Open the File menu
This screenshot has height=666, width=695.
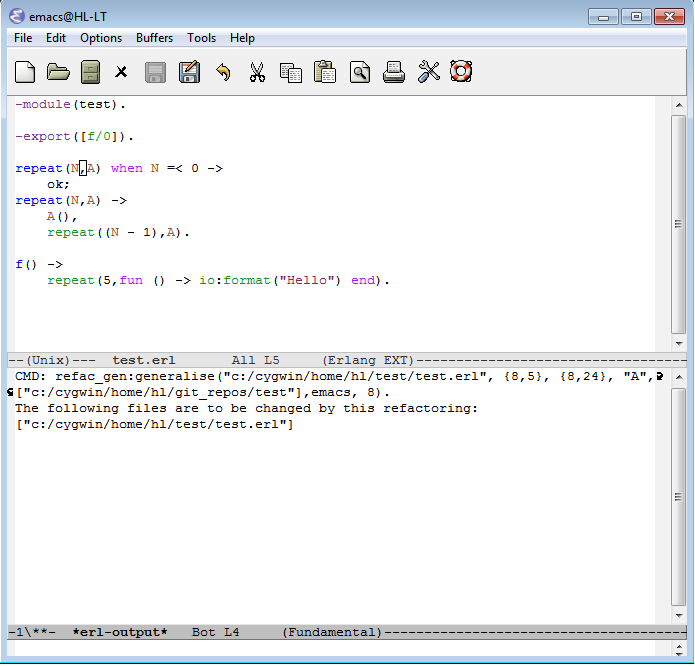(23, 38)
